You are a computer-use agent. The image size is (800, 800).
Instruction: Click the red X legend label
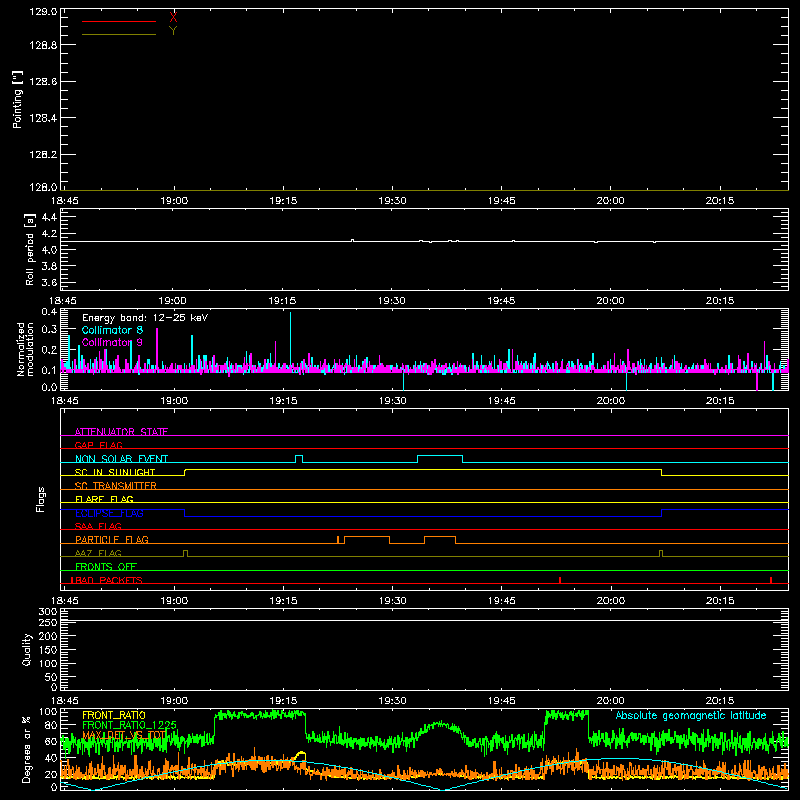click(x=173, y=18)
